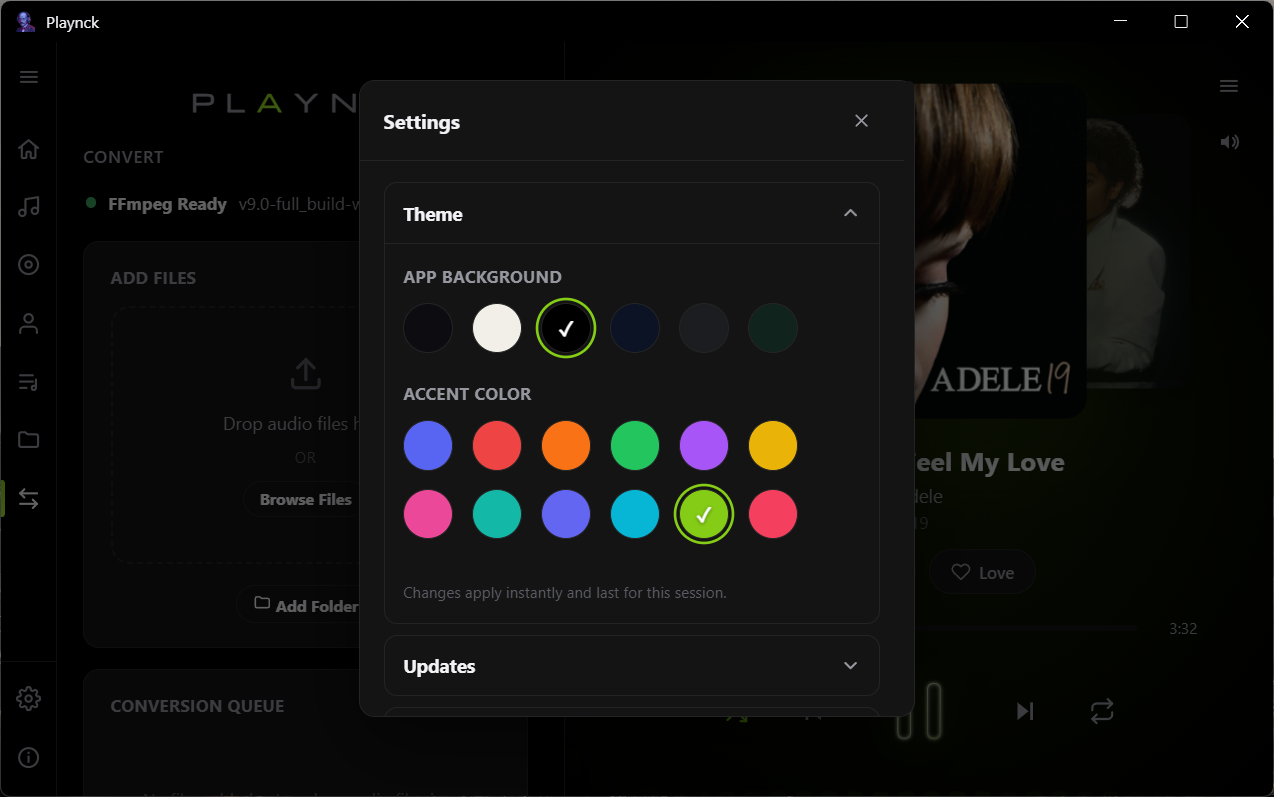
Task: Click the Love button
Action: [x=982, y=572]
